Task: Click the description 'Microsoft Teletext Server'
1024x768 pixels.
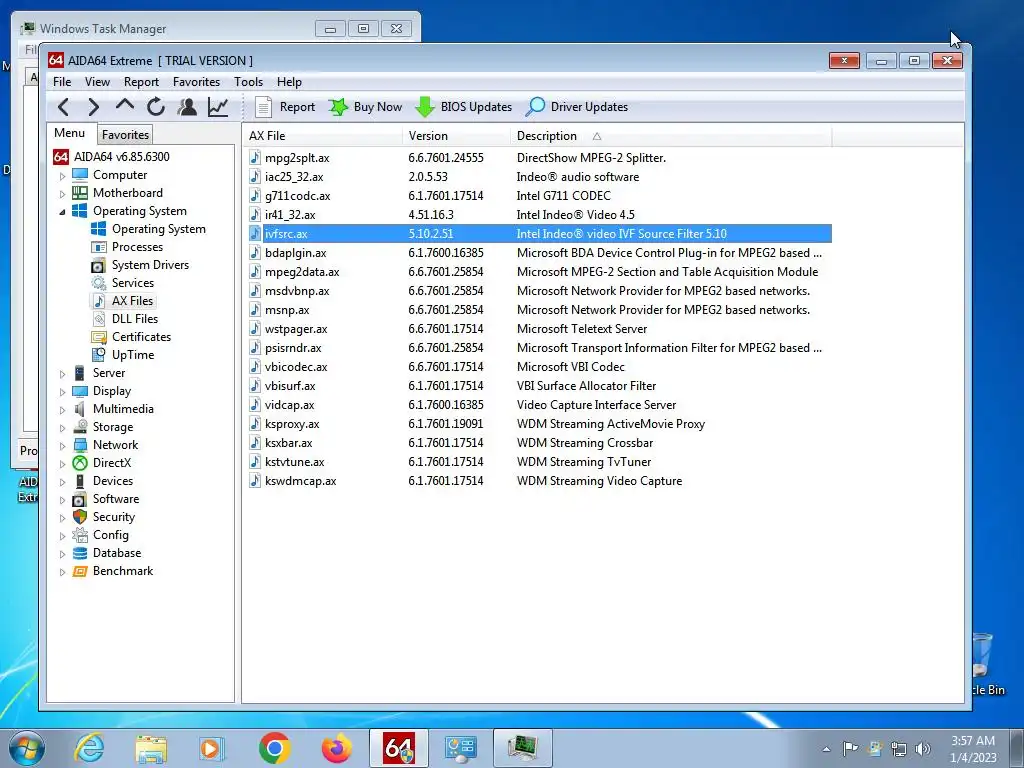Action: click(x=582, y=329)
